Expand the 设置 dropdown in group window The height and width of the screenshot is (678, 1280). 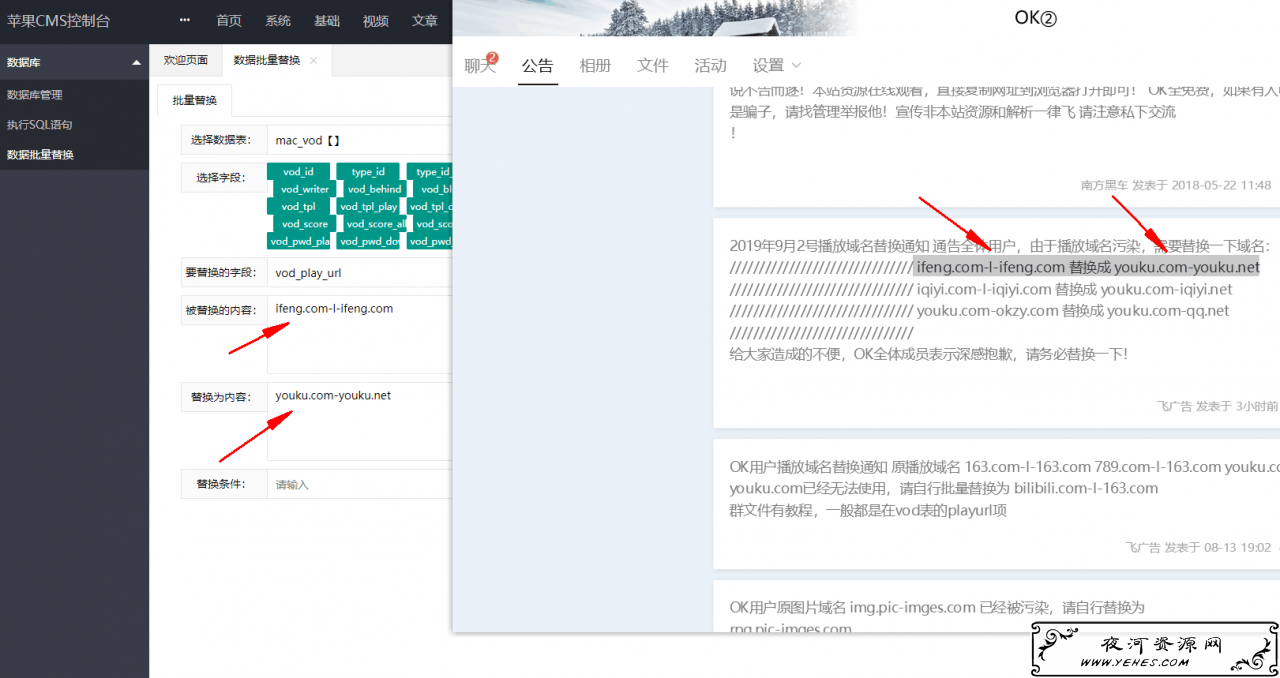pos(777,66)
